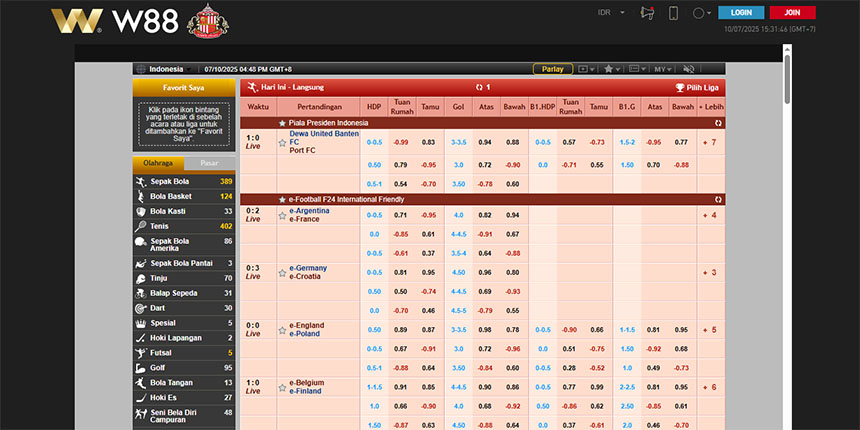Select the Sepak Bola sport icon
The image size is (860, 430).
(x=141, y=182)
